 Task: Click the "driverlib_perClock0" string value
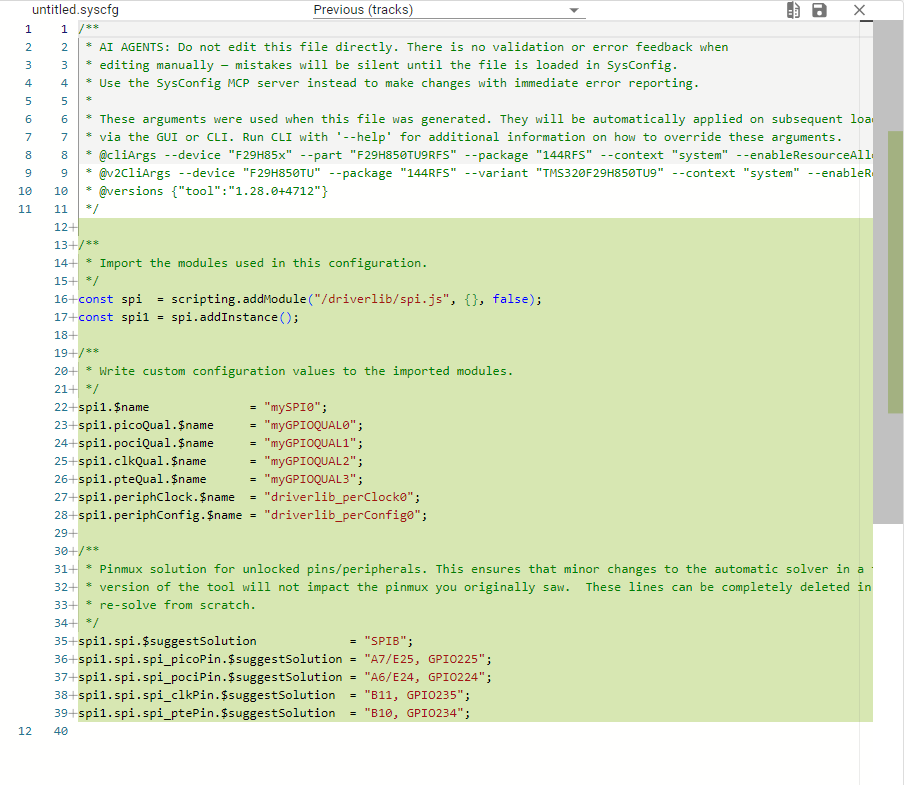[x=338, y=497]
